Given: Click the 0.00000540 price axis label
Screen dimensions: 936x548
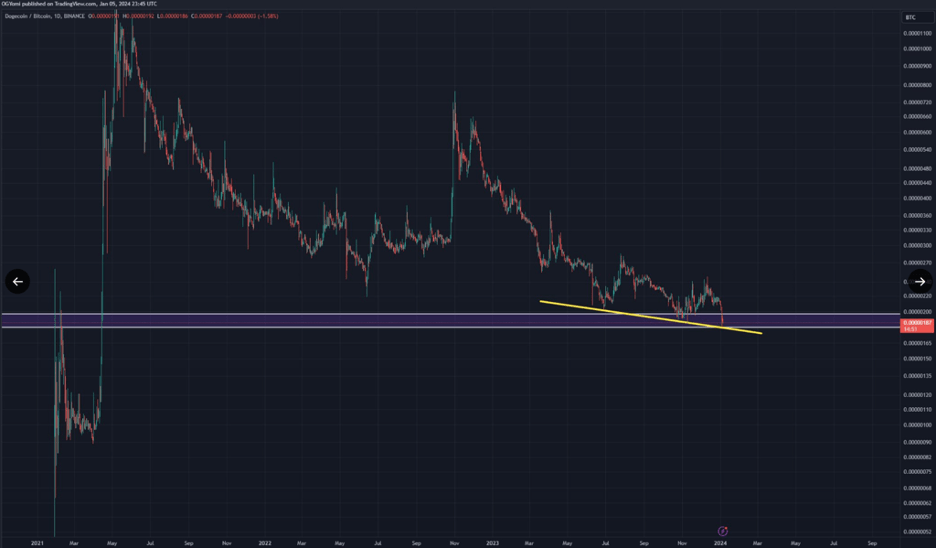Looking at the screenshot, I should [x=917, y=150].
